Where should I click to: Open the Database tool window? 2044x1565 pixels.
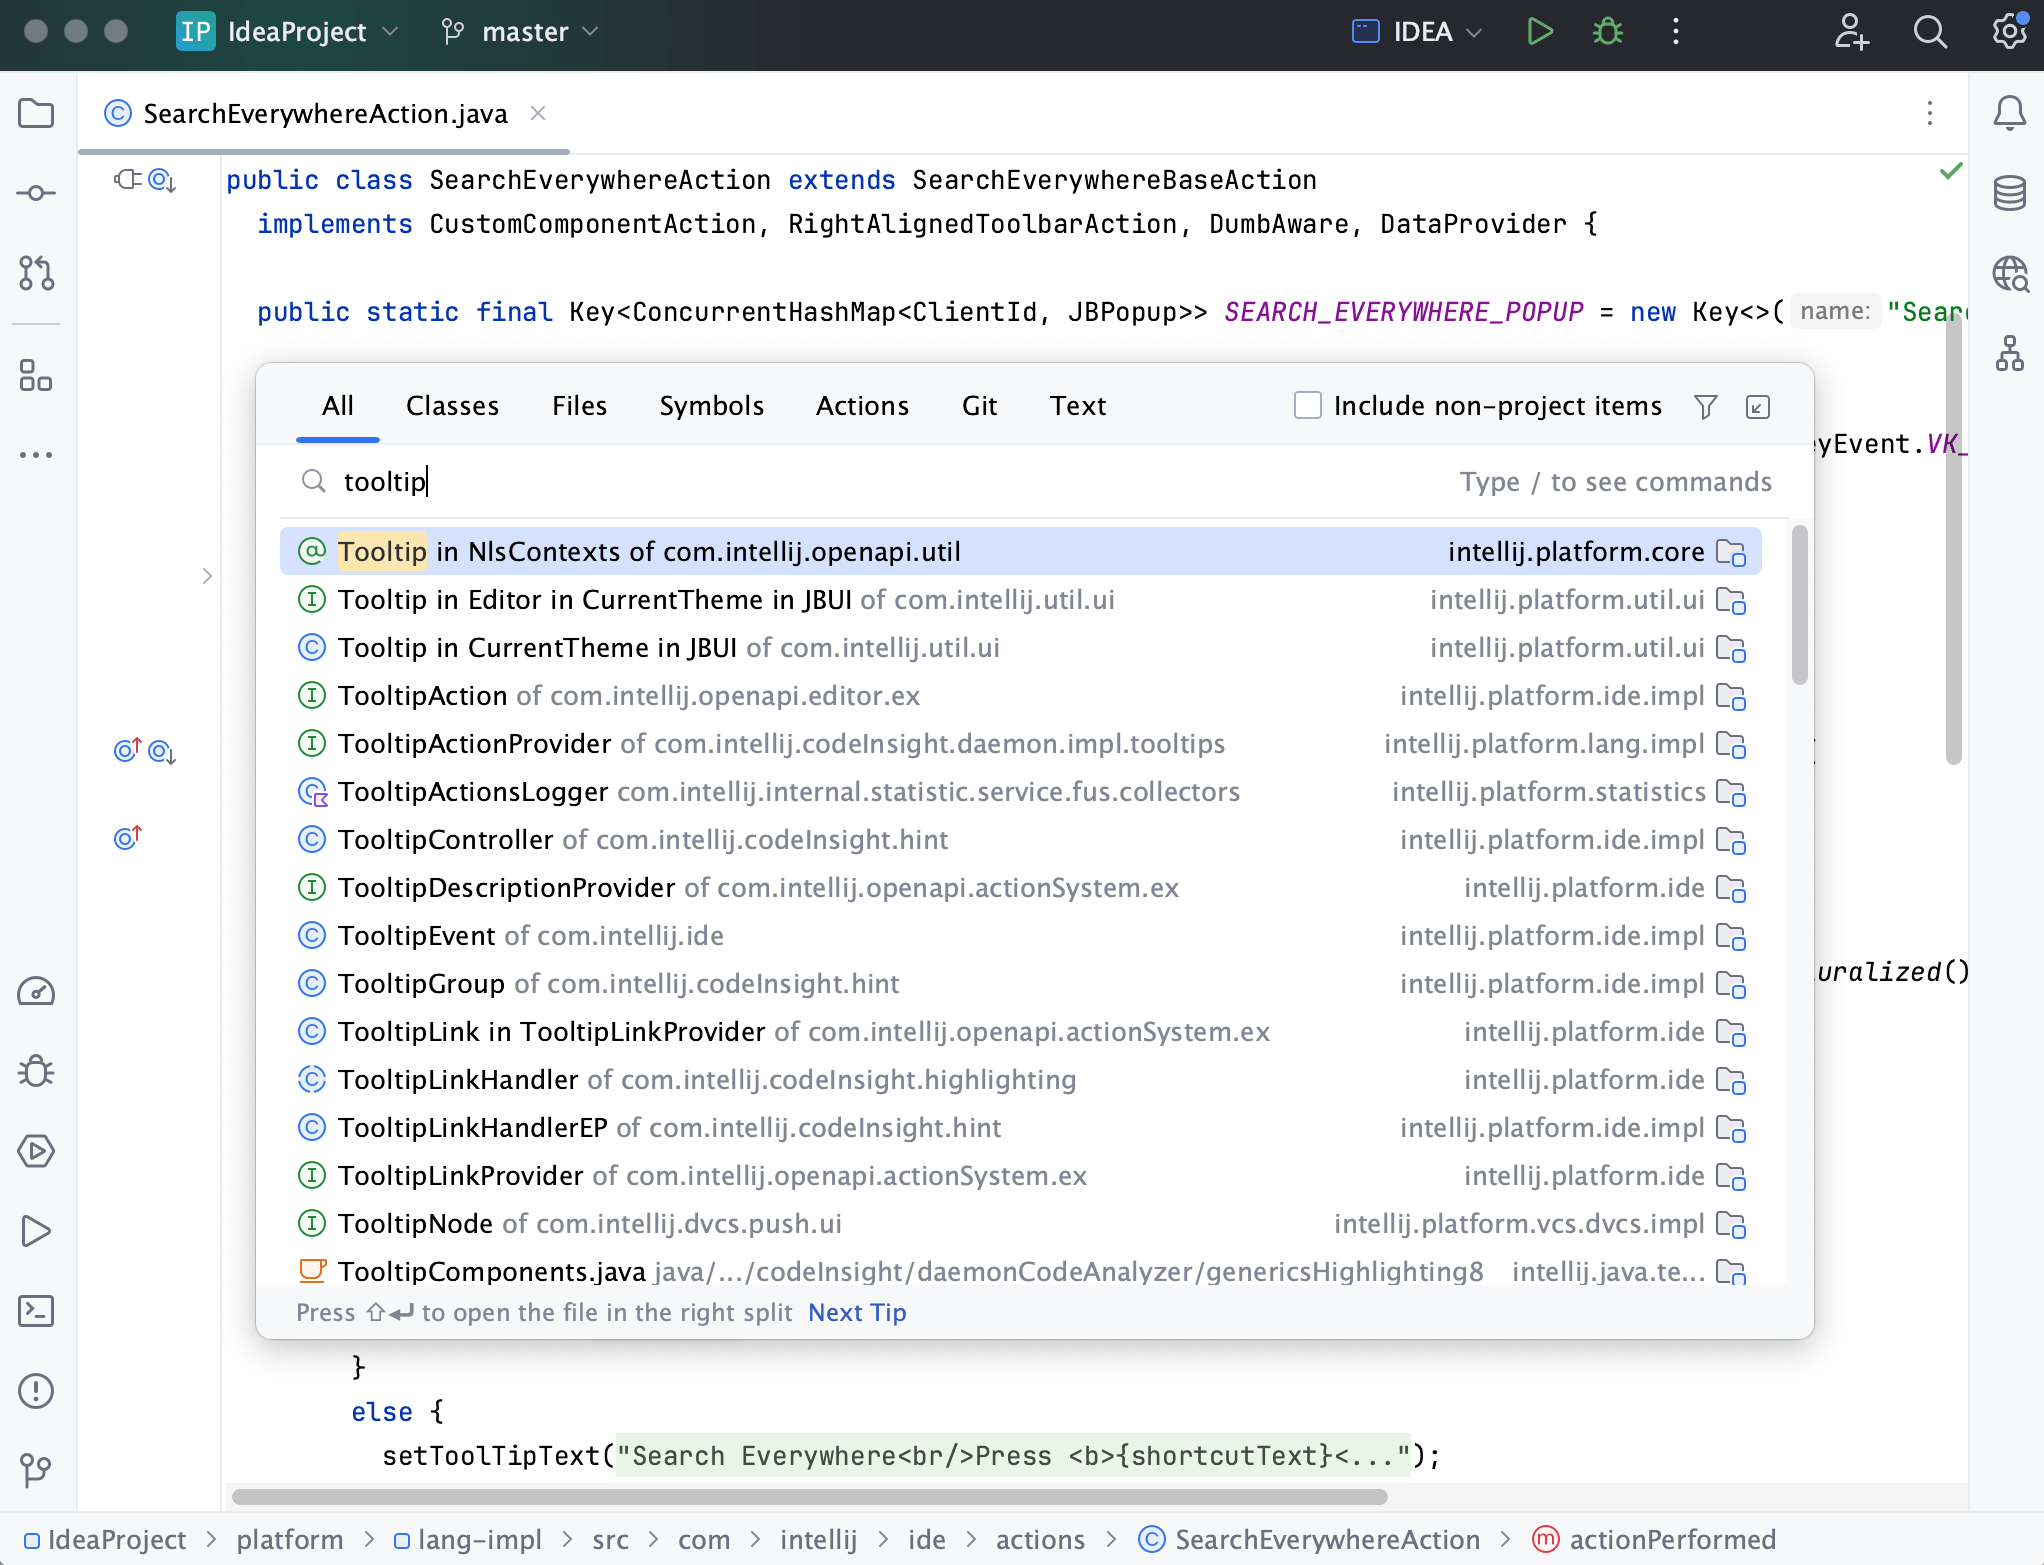pyautogui.click(x=2009, y=193)
